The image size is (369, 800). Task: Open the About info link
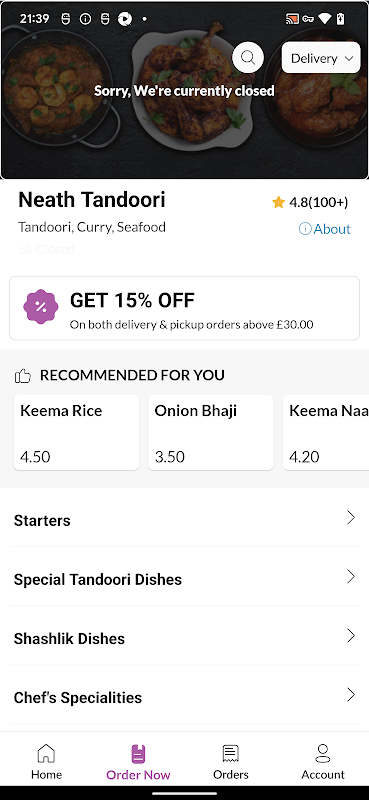pyautogui.click(x=325, y=229)
